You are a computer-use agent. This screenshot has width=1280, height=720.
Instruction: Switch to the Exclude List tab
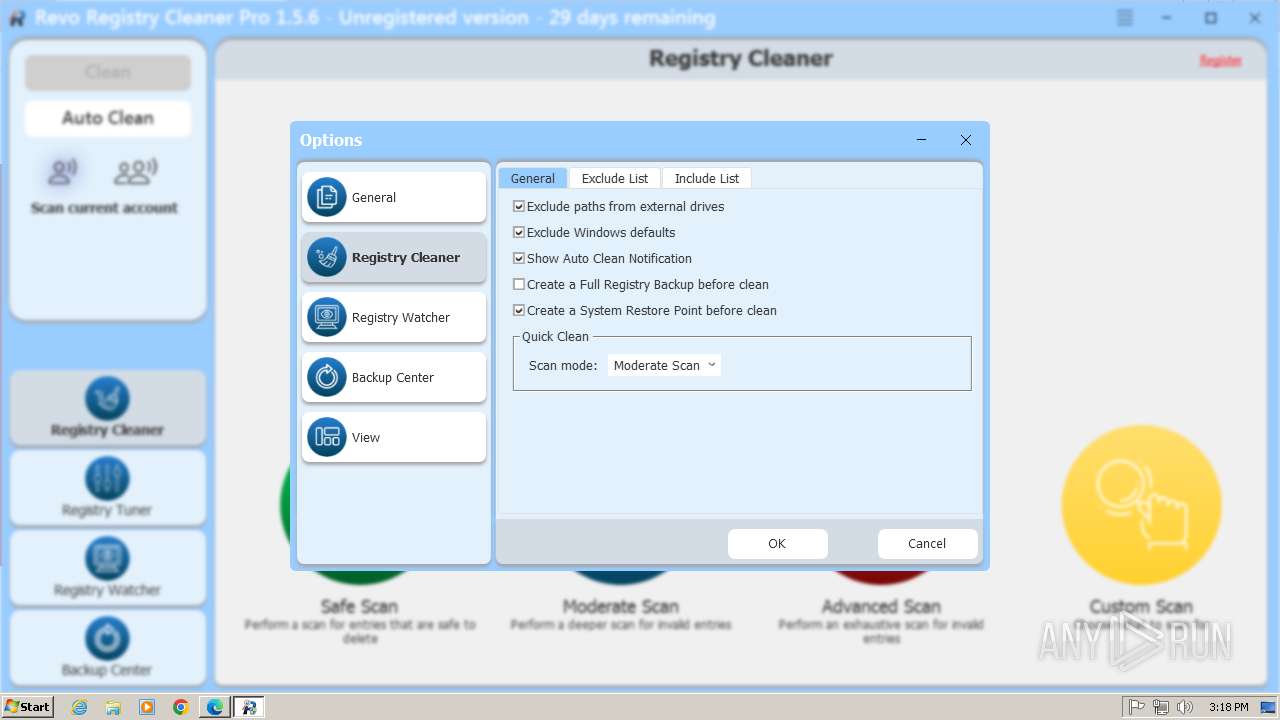[x=615, y=178]
